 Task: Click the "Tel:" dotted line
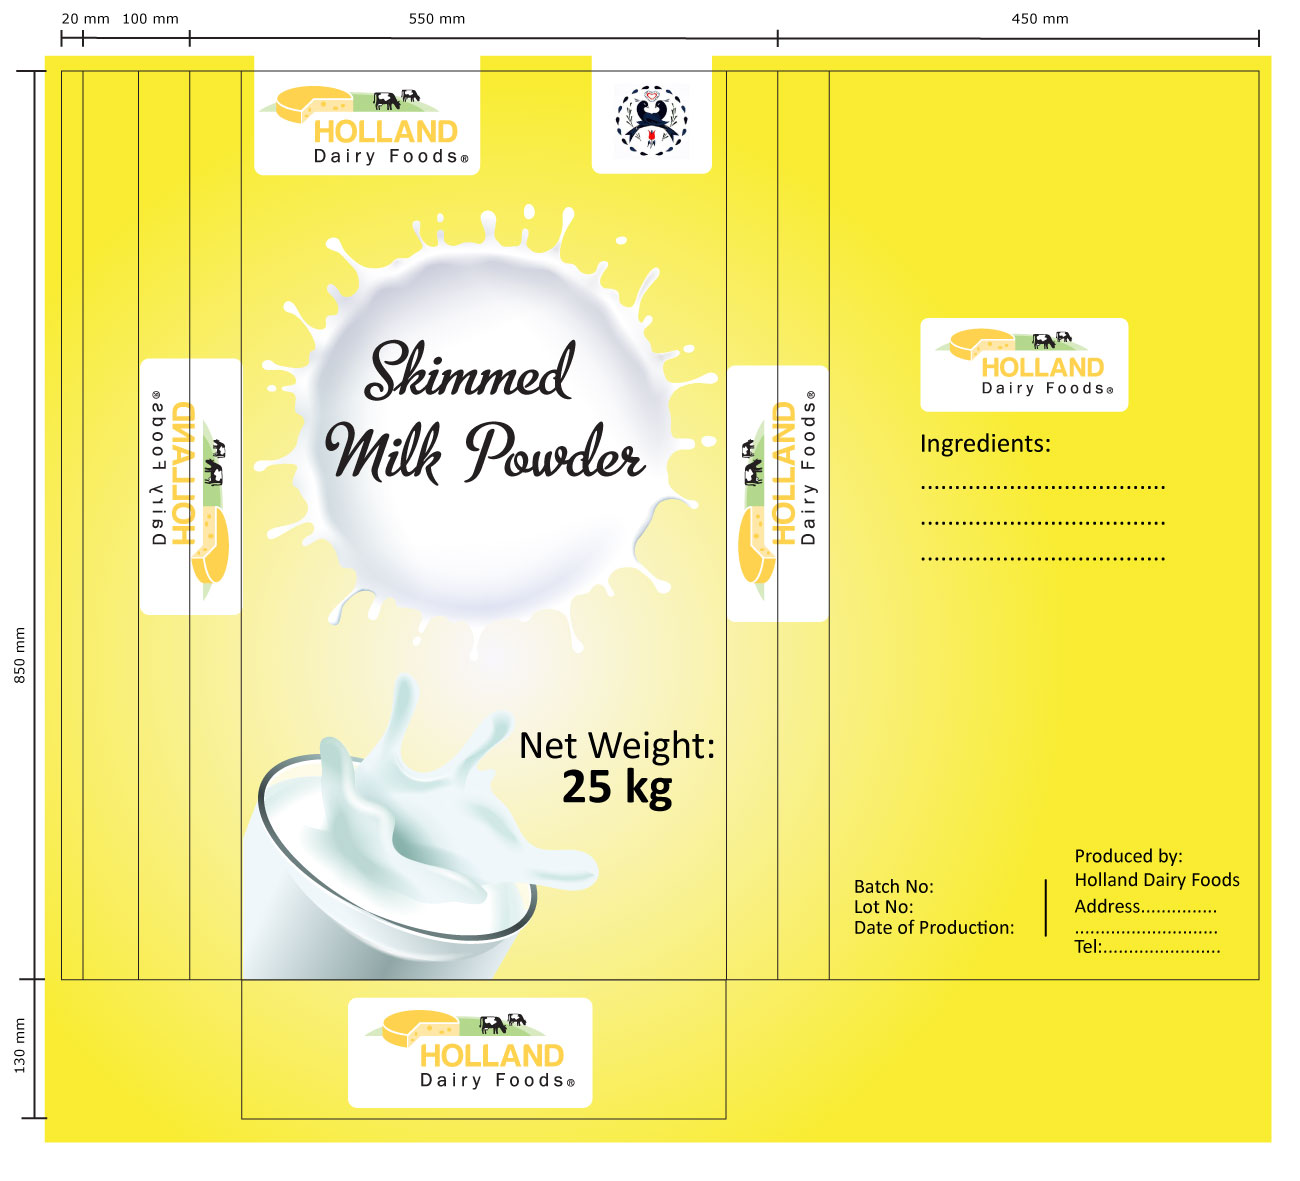1147,946
